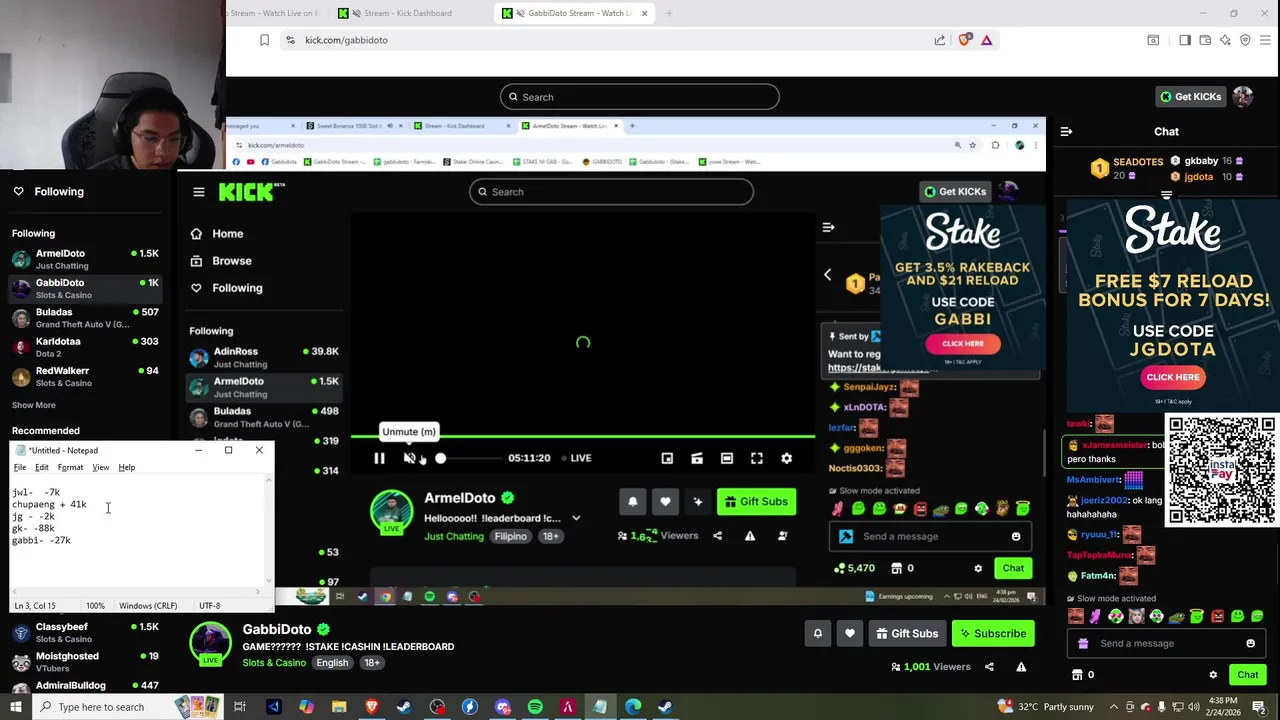1280x720 pixels.
Task: Select AdinRoss in inner following list
Action: [x=265, y=357]
